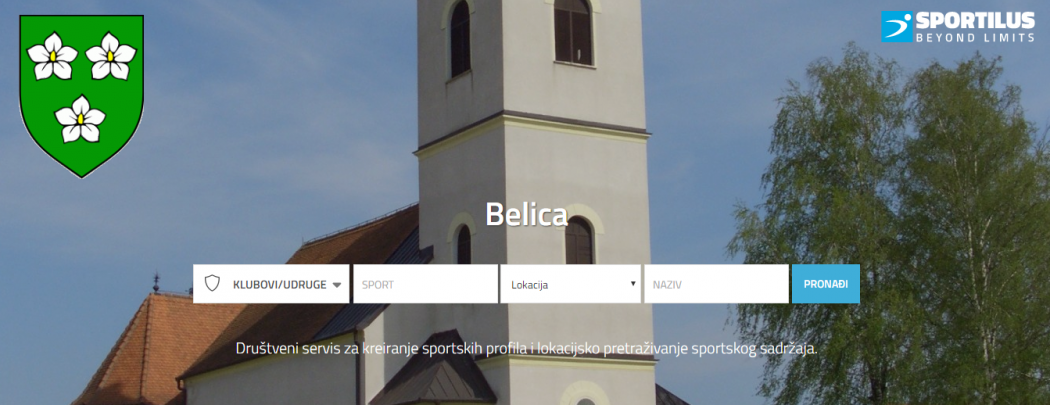
Task: Click the green Belica coat of arms
Action: [x=82, y=96]
